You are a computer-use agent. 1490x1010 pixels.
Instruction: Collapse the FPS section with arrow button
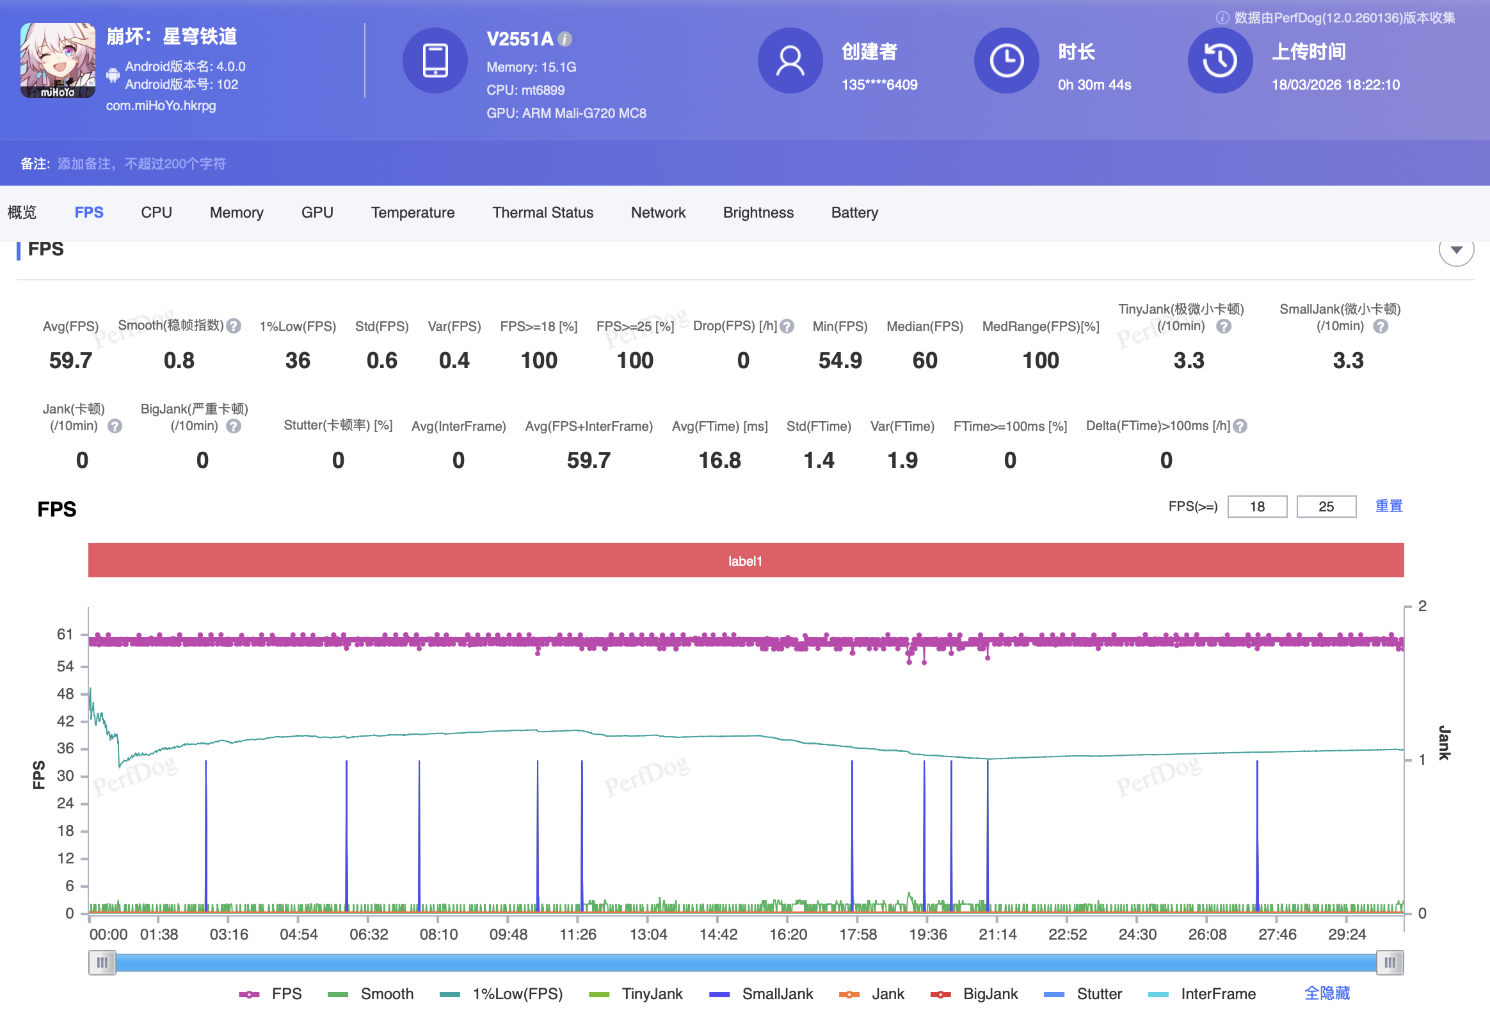pyautogui.click(x=1456, y=250)
